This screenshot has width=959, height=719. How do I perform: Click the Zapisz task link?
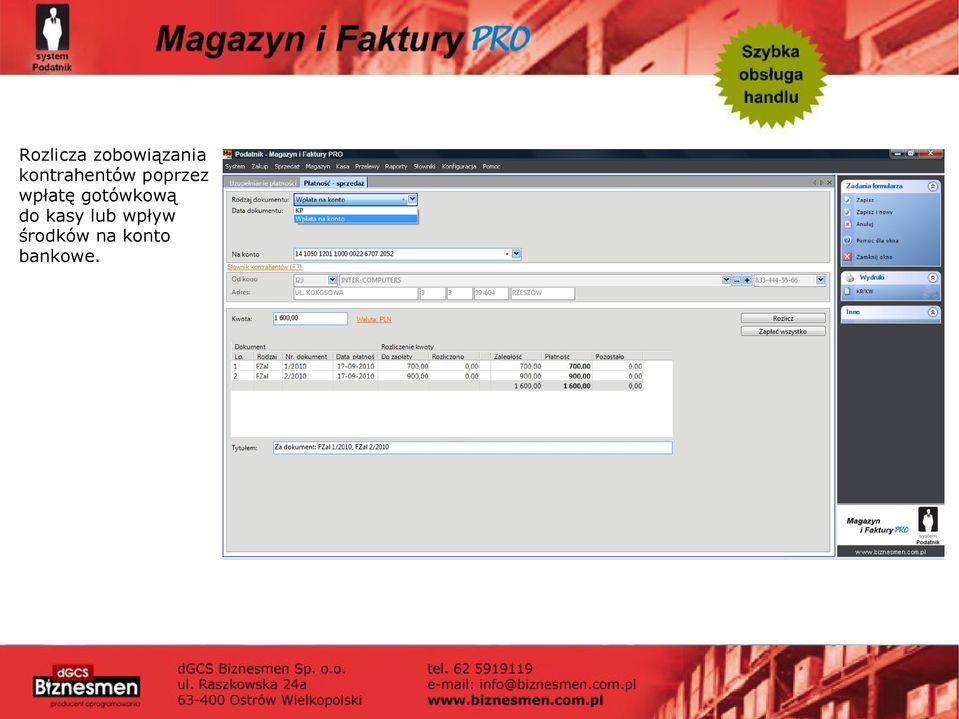tap(865, 200)
